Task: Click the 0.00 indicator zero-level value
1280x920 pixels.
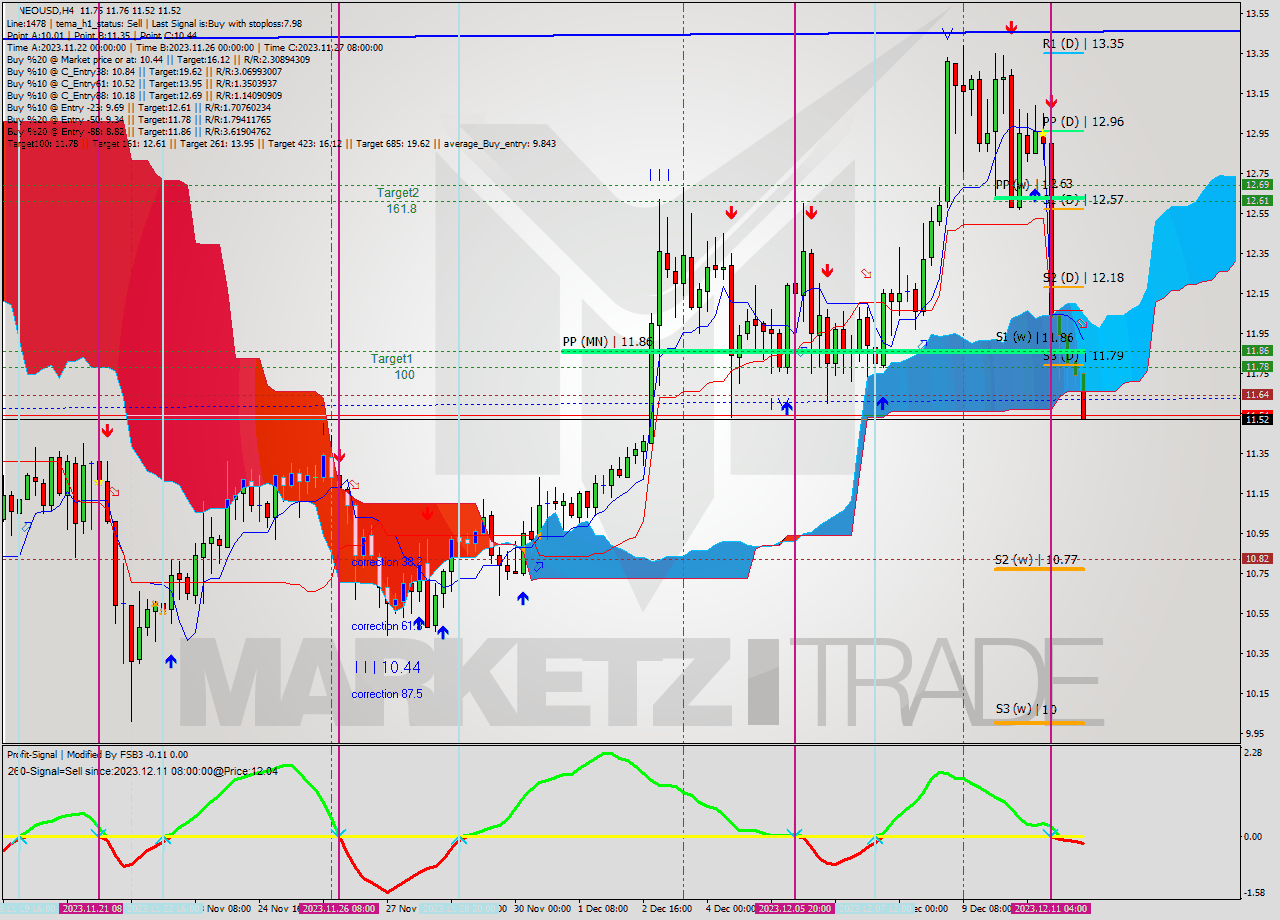Action: [1254, 837]
